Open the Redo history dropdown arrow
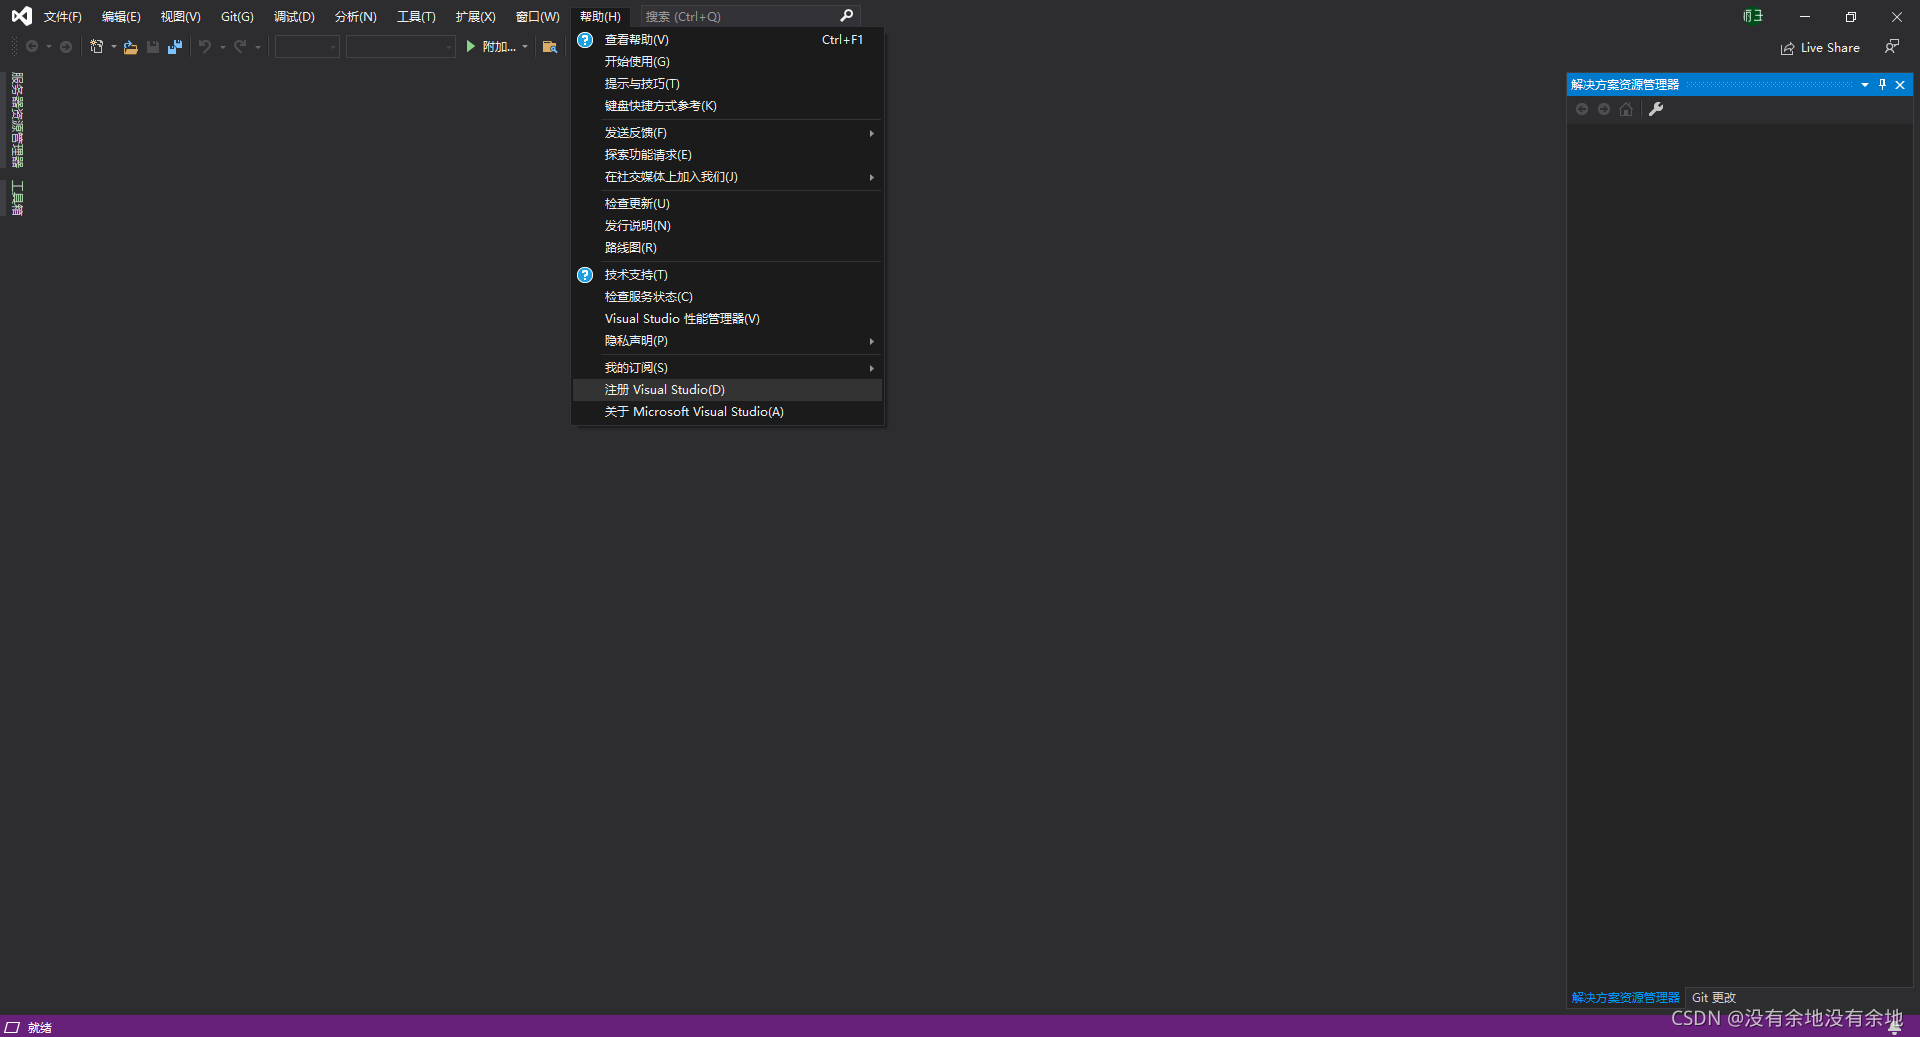Viewport: 1920px width, 1037px height. tap(257, 47)
